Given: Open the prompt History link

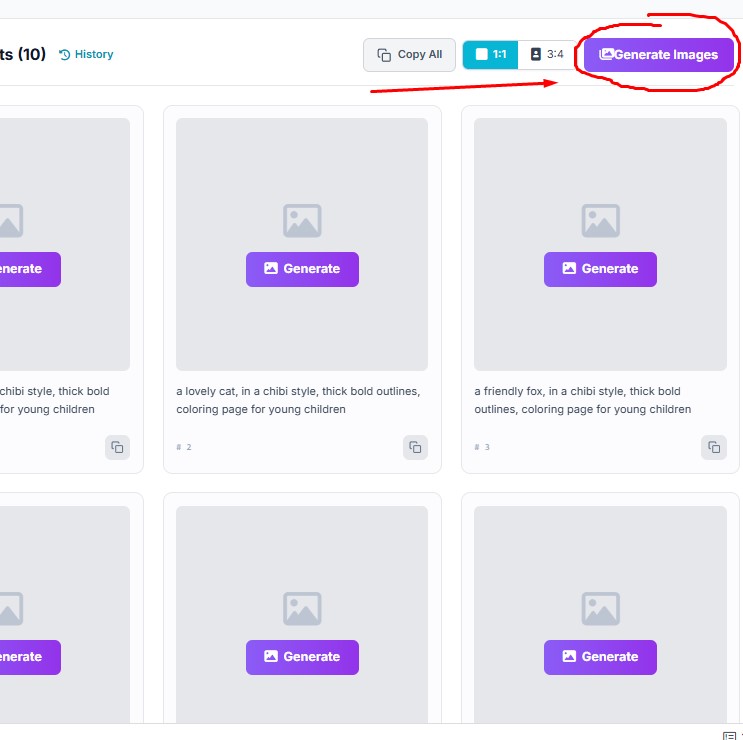Looking at the screenshot, I should tap(86, 54).
